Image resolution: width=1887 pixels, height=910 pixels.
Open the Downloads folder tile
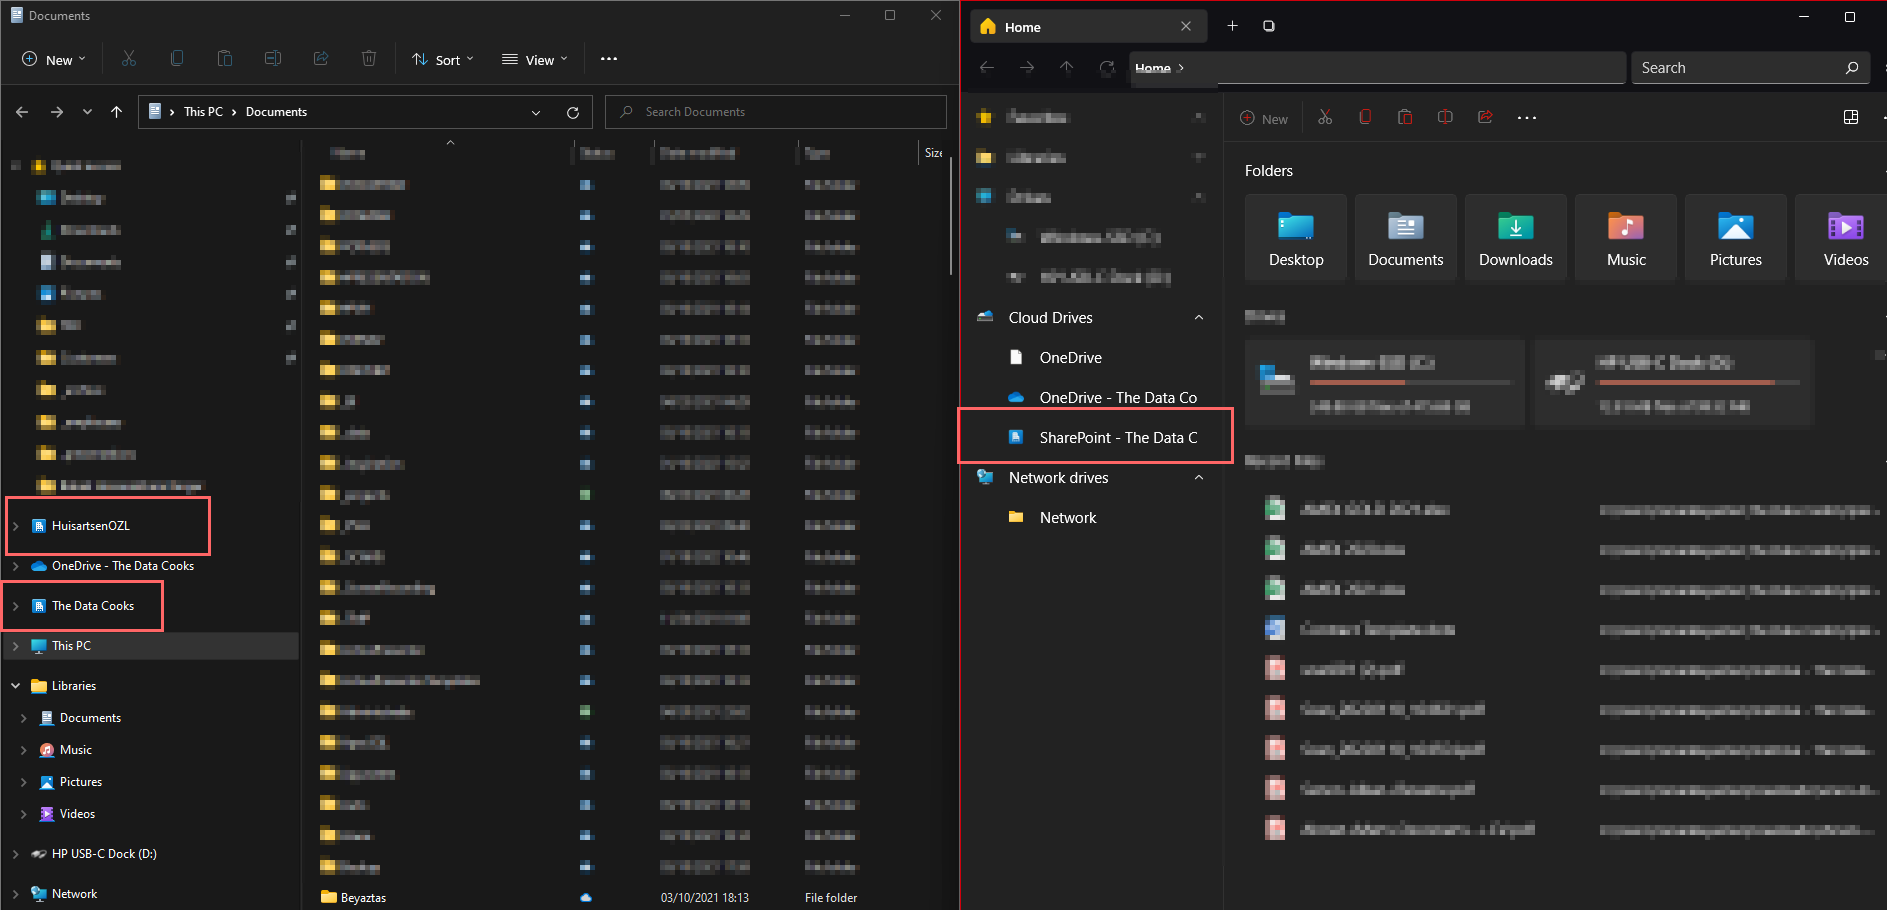(1516, 239)
